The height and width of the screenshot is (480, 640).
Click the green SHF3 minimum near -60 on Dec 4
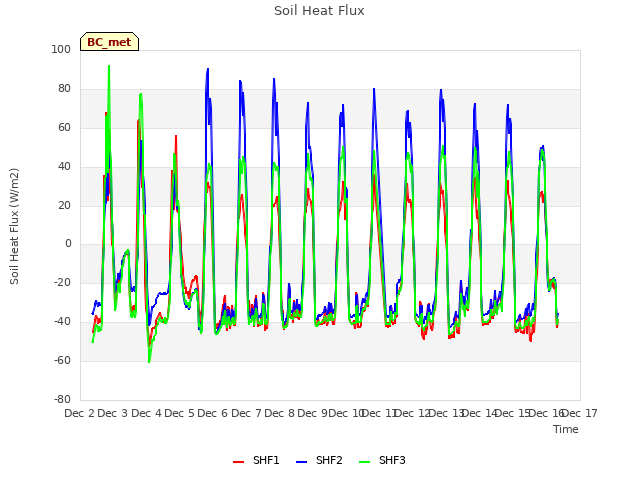pos(149,362)
